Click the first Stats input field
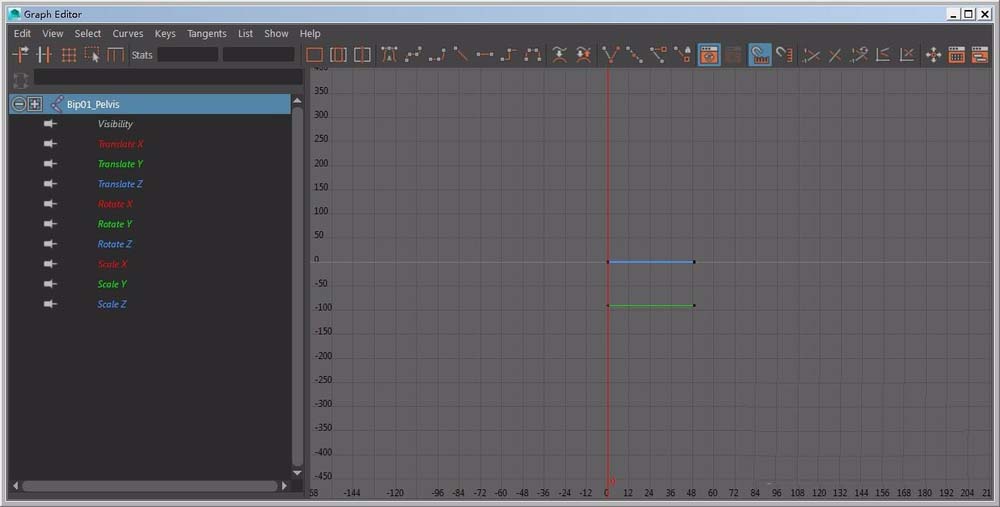 tap(187, 55)
